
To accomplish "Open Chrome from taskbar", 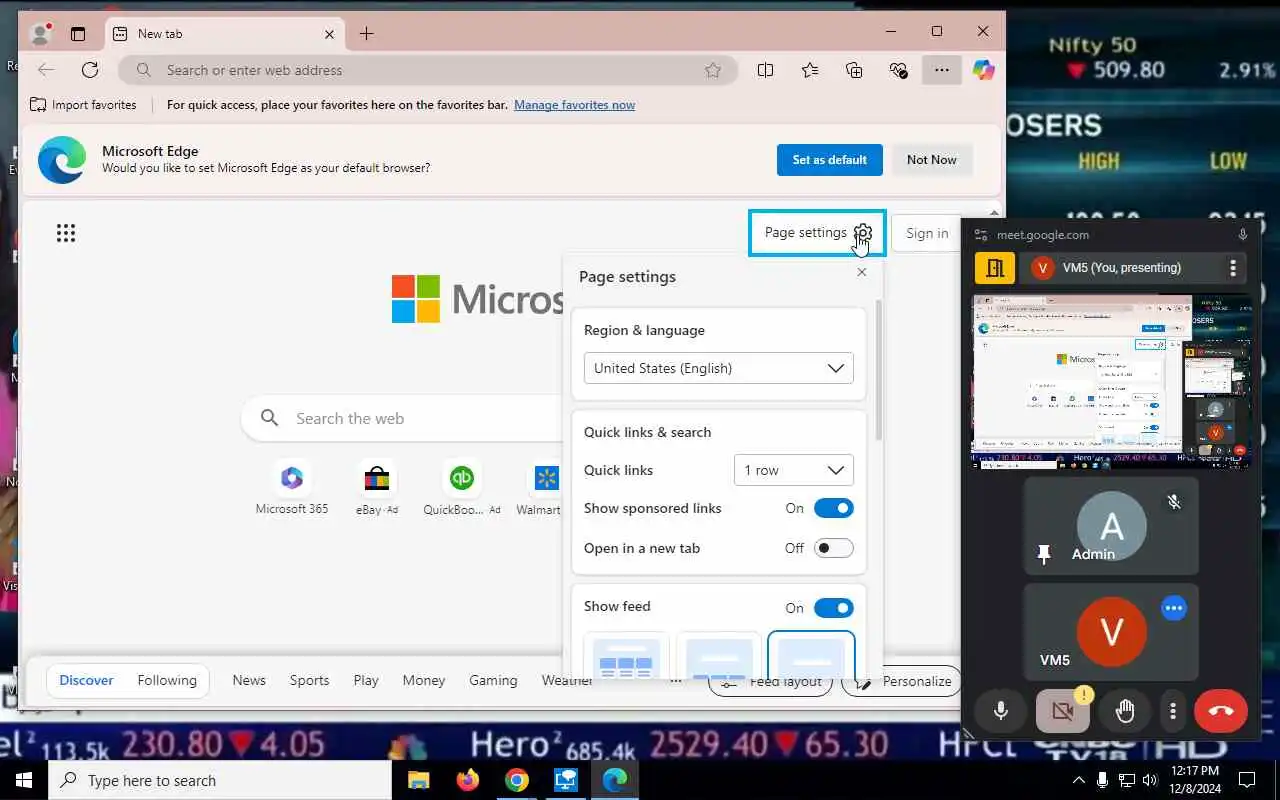I will coord(516,780).
